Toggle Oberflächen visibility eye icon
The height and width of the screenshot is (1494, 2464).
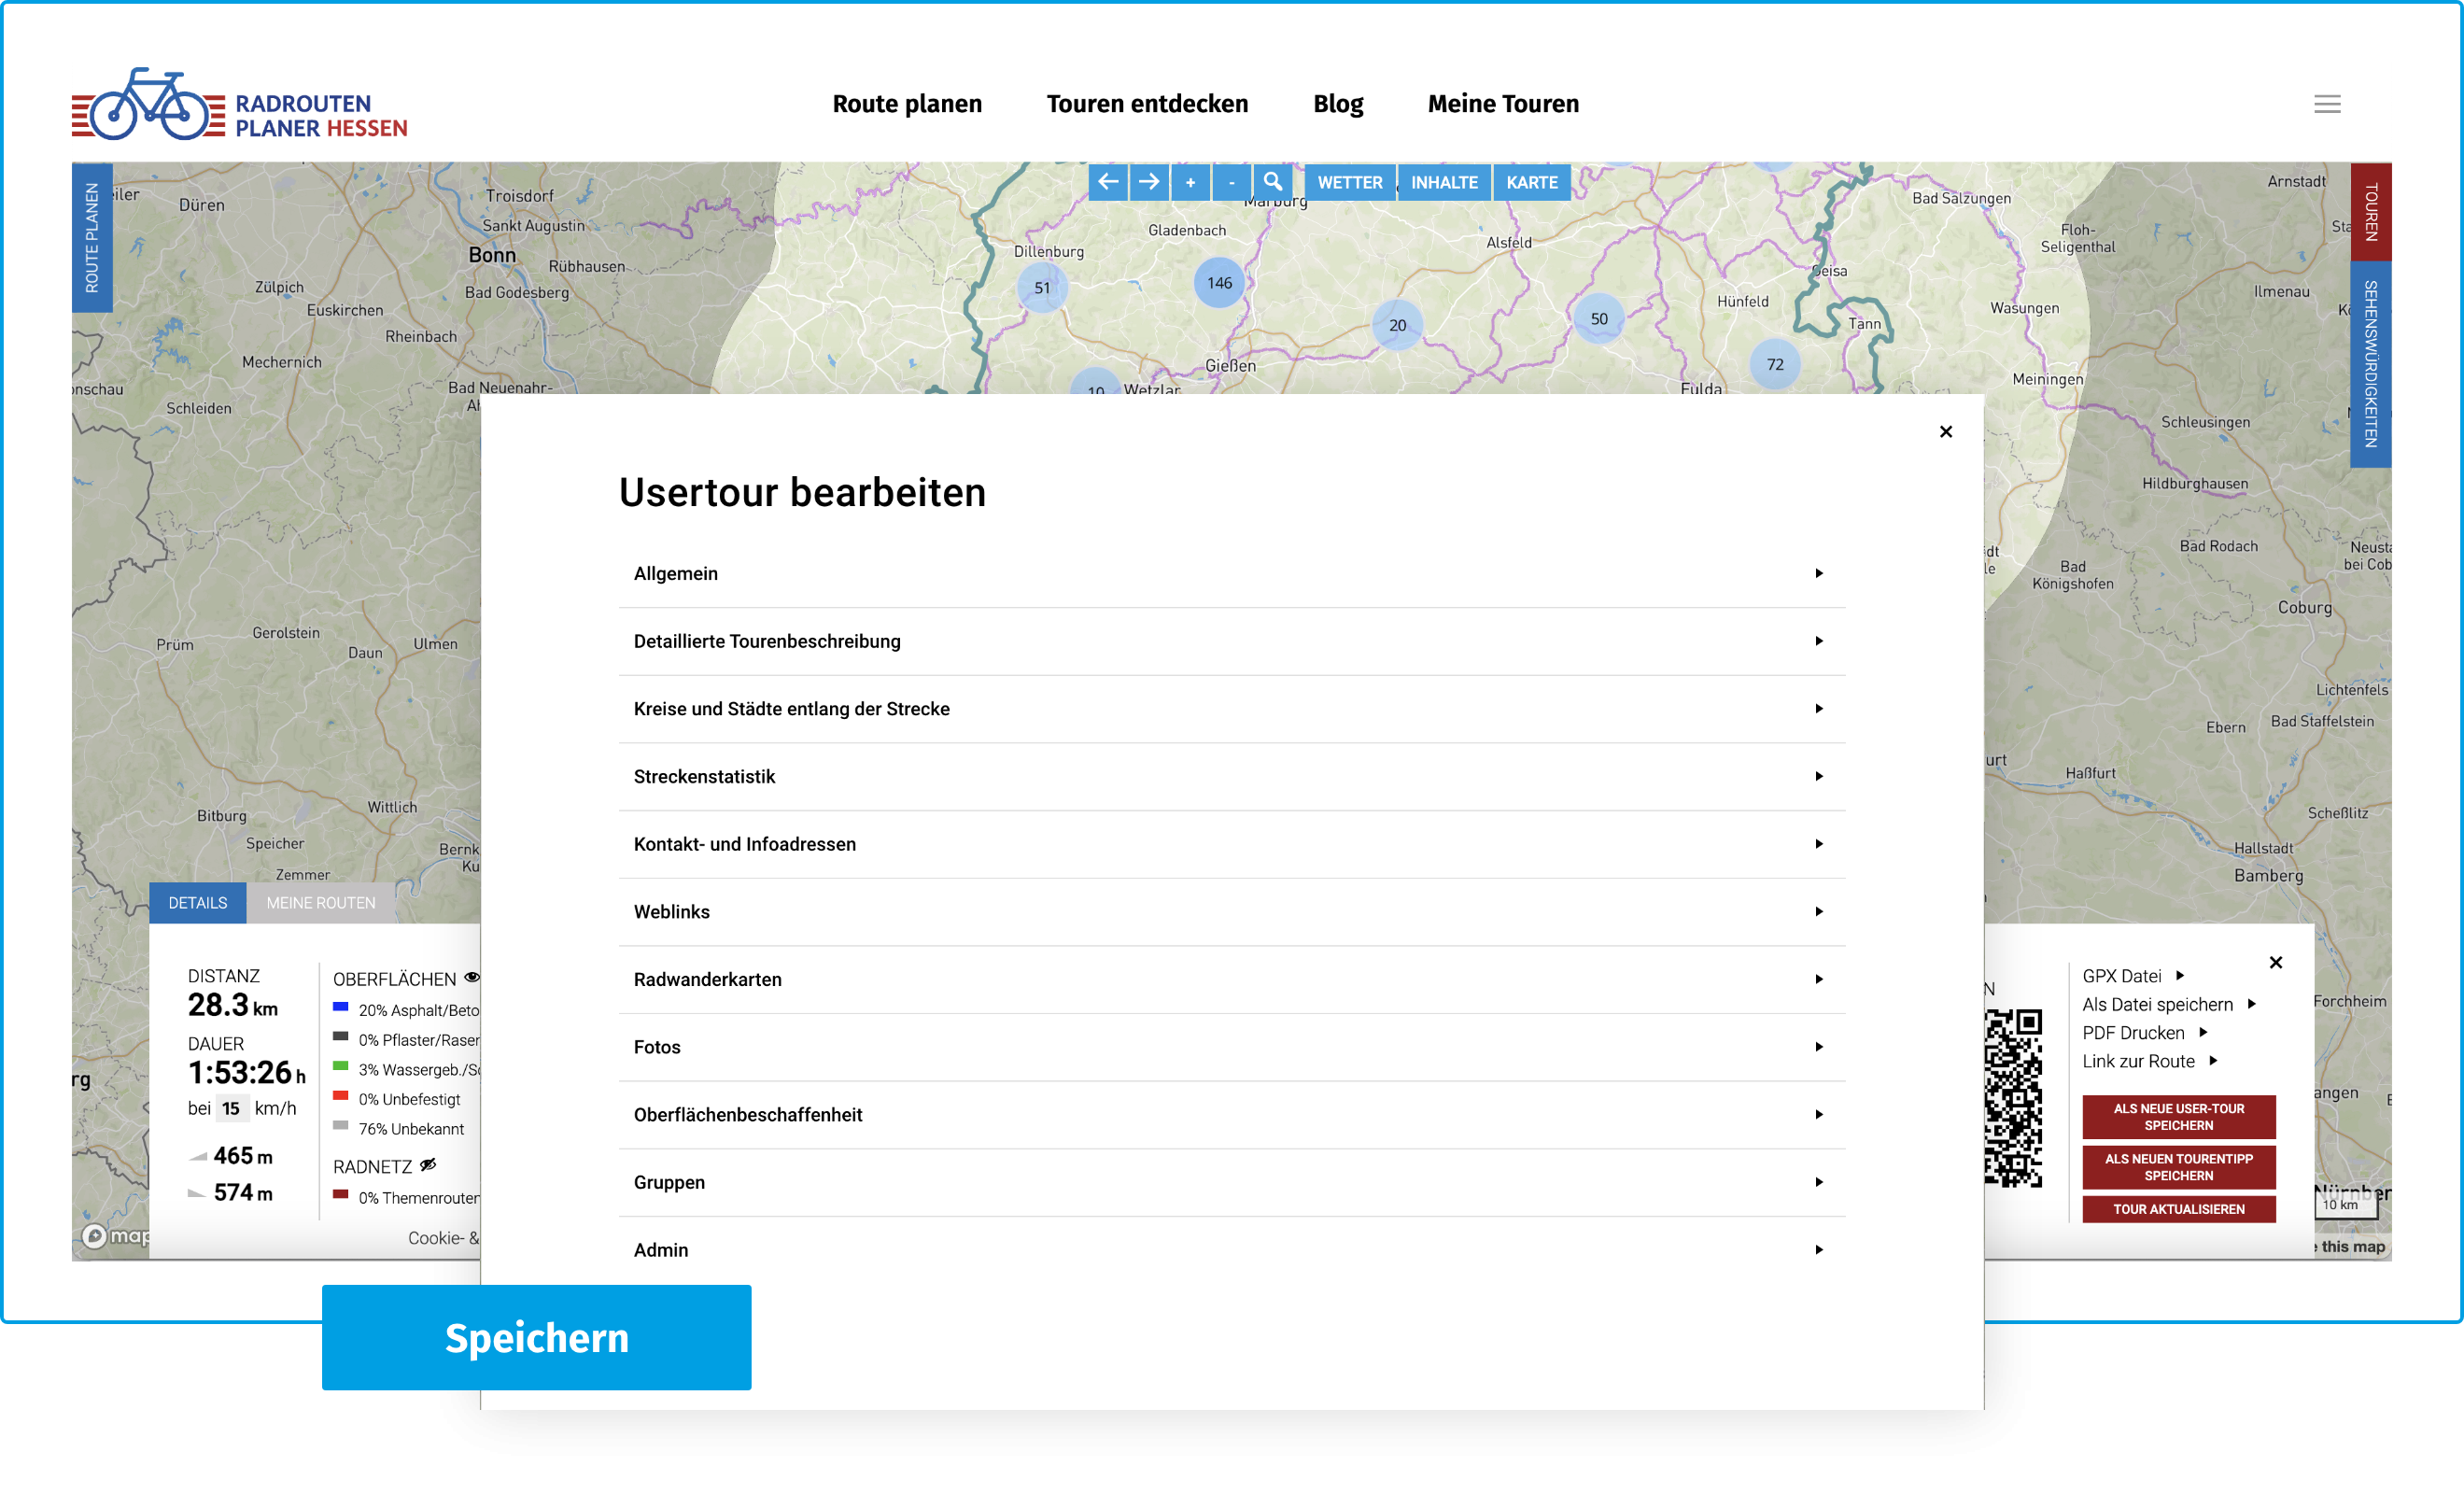click(x=472, y=977)
